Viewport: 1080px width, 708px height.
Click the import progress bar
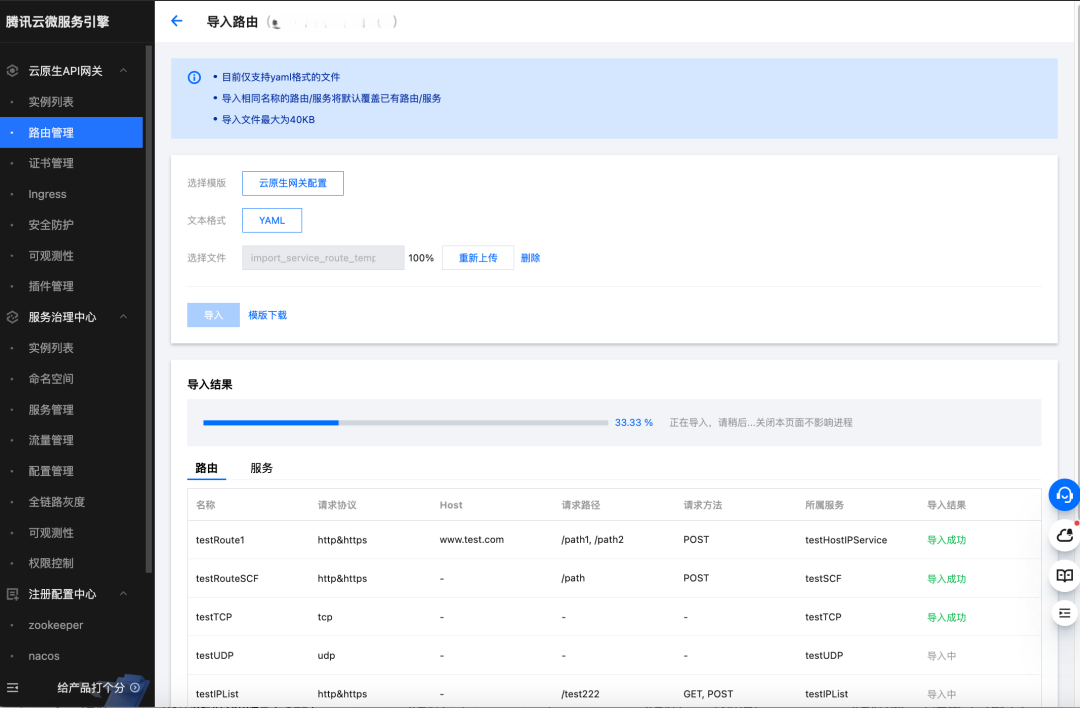tap(405, 423)
